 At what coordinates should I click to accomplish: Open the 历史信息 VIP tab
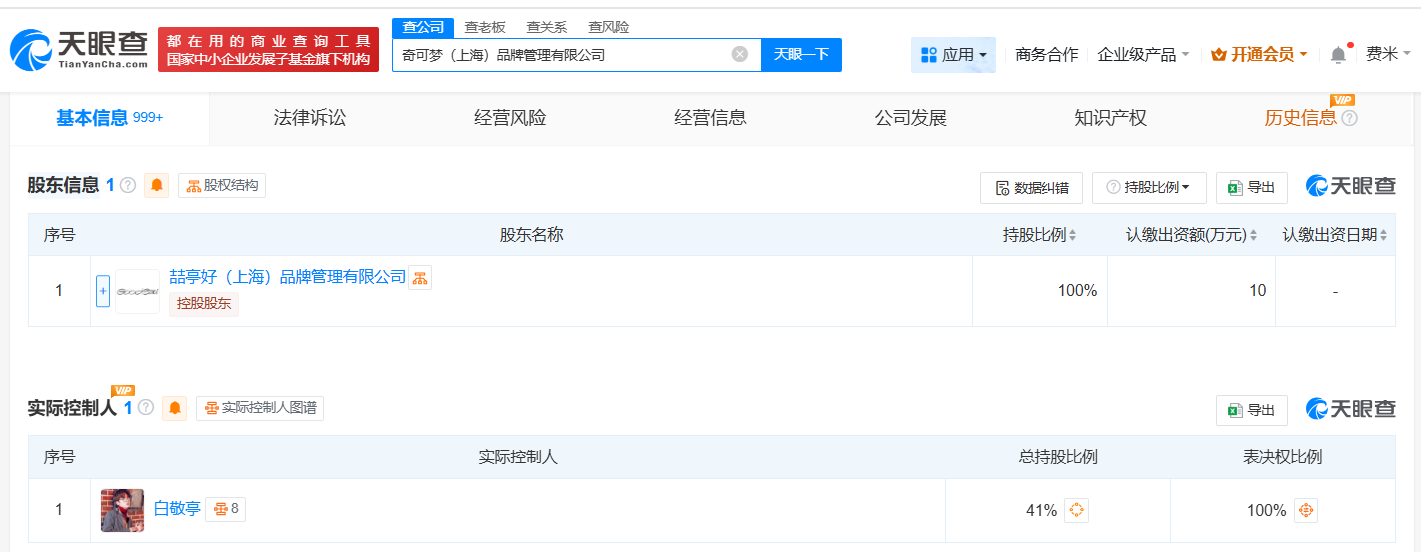point(1300,118)
